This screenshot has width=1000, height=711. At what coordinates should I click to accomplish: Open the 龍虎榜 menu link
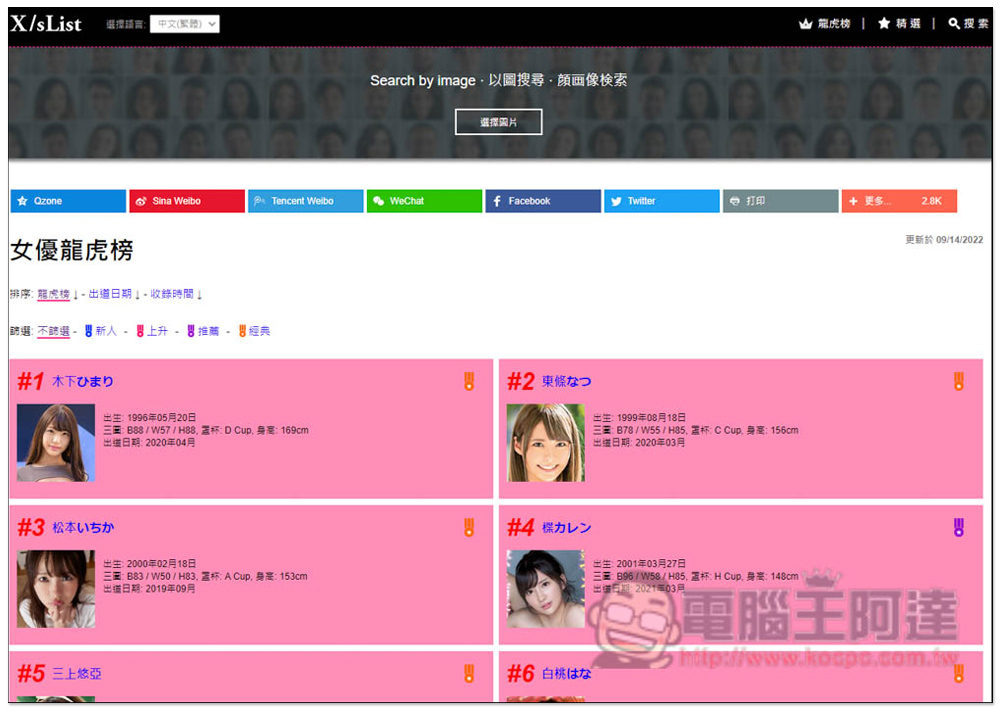834,24
